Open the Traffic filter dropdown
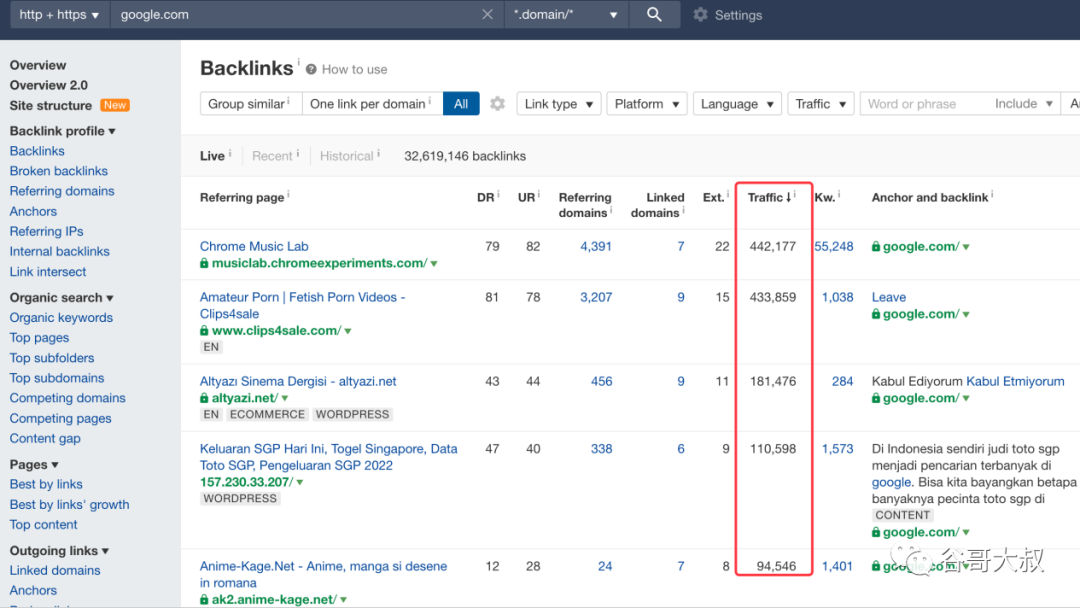The width and height of the screenshot is (1080, 608). tap(821, 104)
